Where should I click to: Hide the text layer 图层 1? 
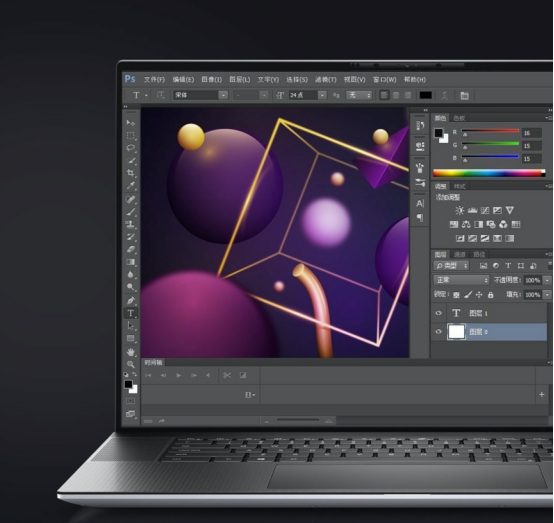click(x=438, y=313)
